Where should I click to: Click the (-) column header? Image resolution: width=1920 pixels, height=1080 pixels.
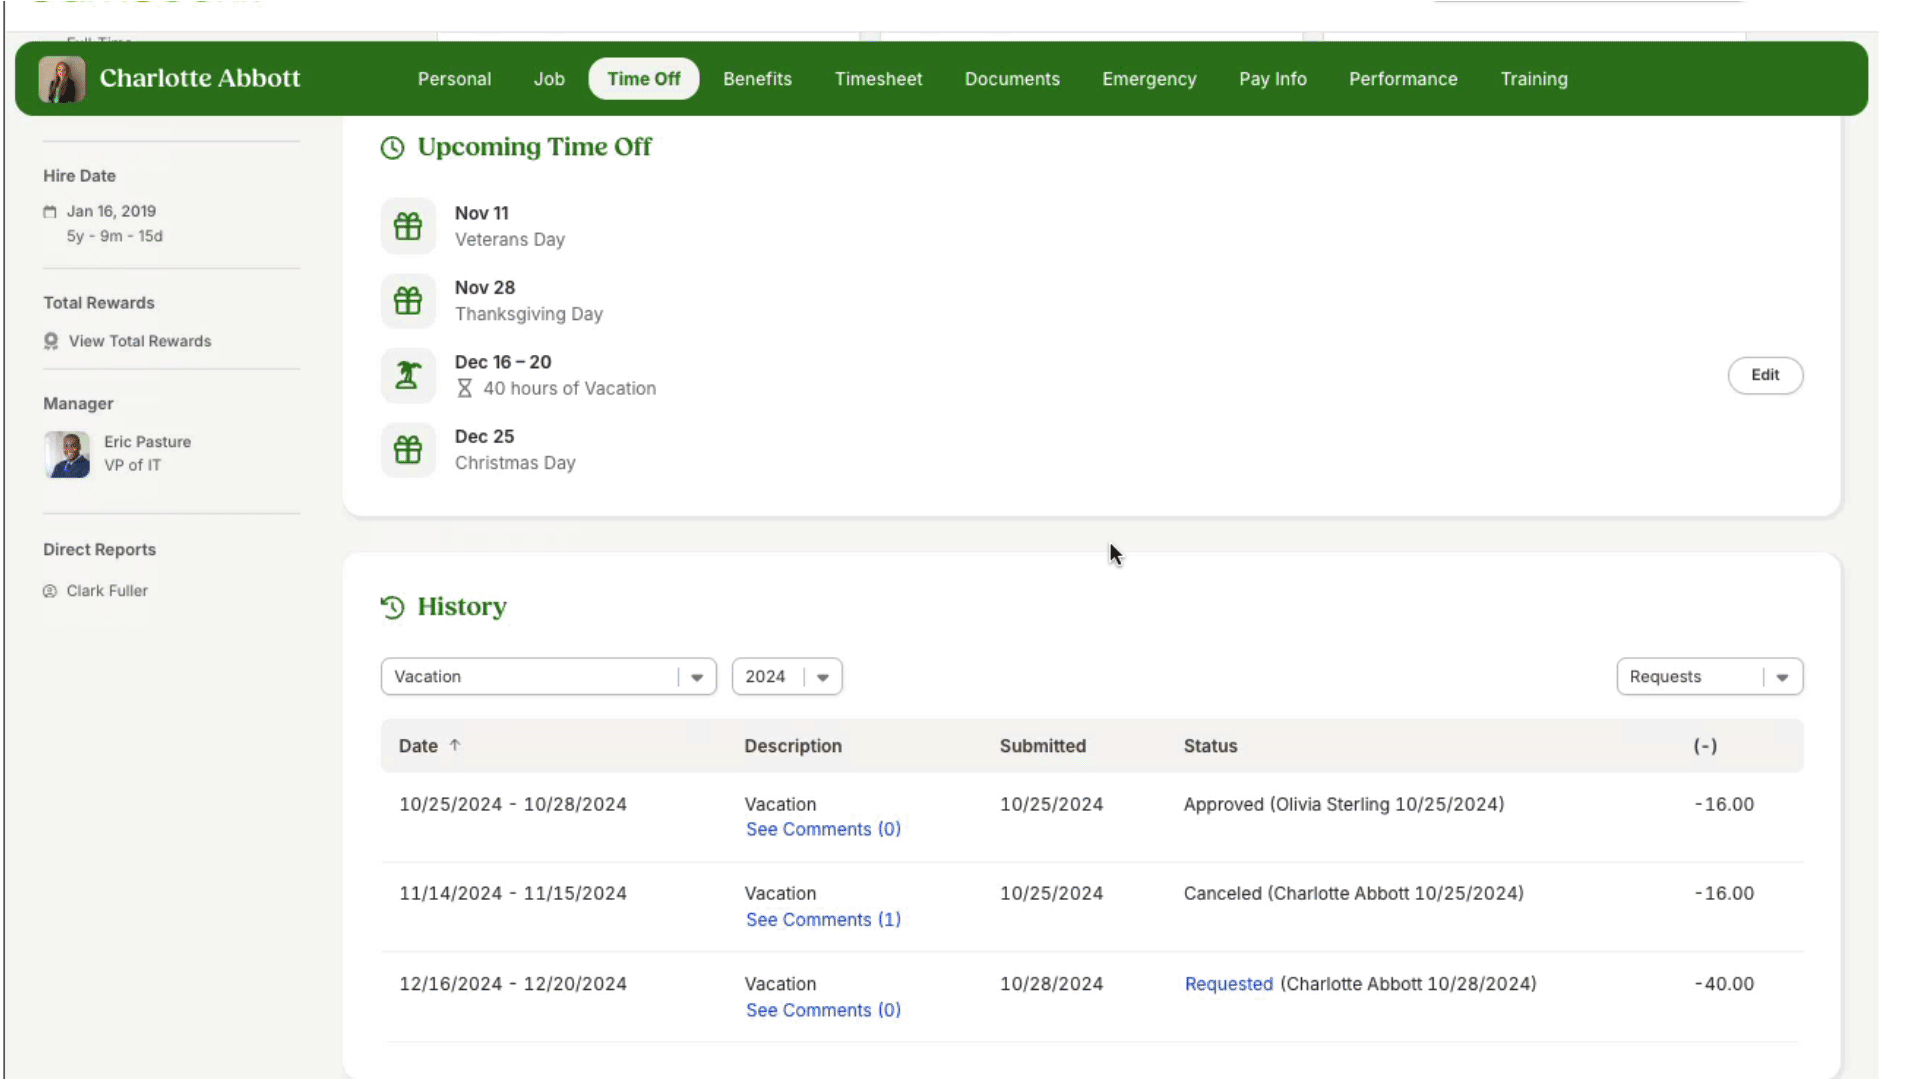[x=1705, y=746]
